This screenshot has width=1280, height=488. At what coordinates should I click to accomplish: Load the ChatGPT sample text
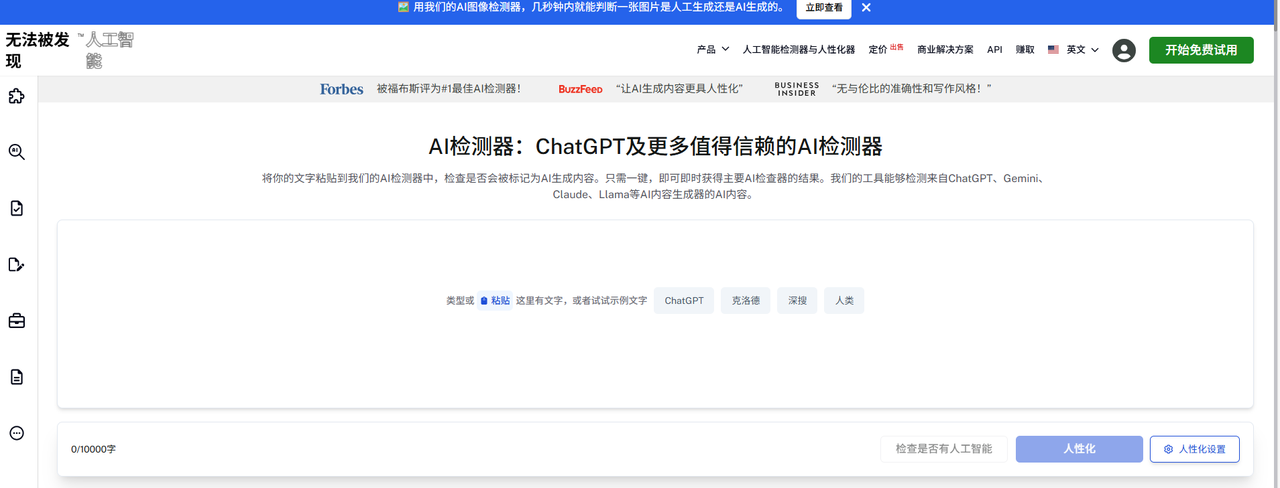684,300
